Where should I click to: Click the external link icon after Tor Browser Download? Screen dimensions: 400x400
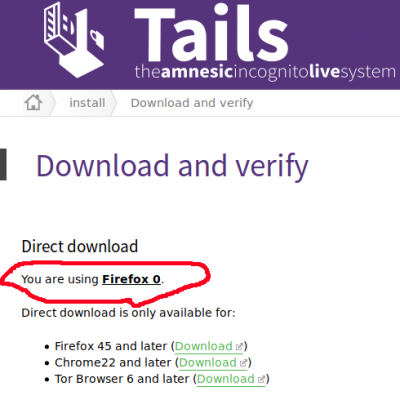point(261,379)
